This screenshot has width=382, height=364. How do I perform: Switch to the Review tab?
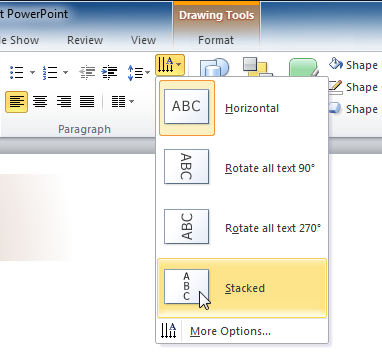point(85,40)
